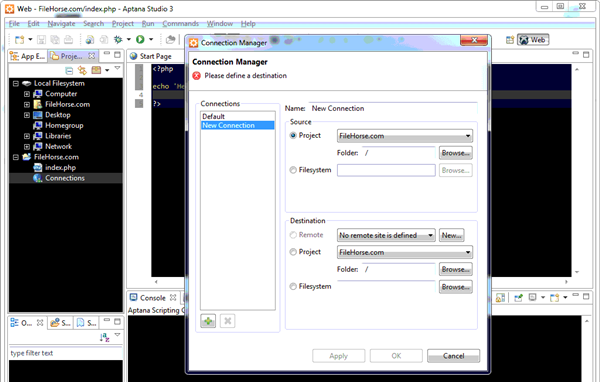
Task: Click the Save toolbar icon
Action: [41, 39]
